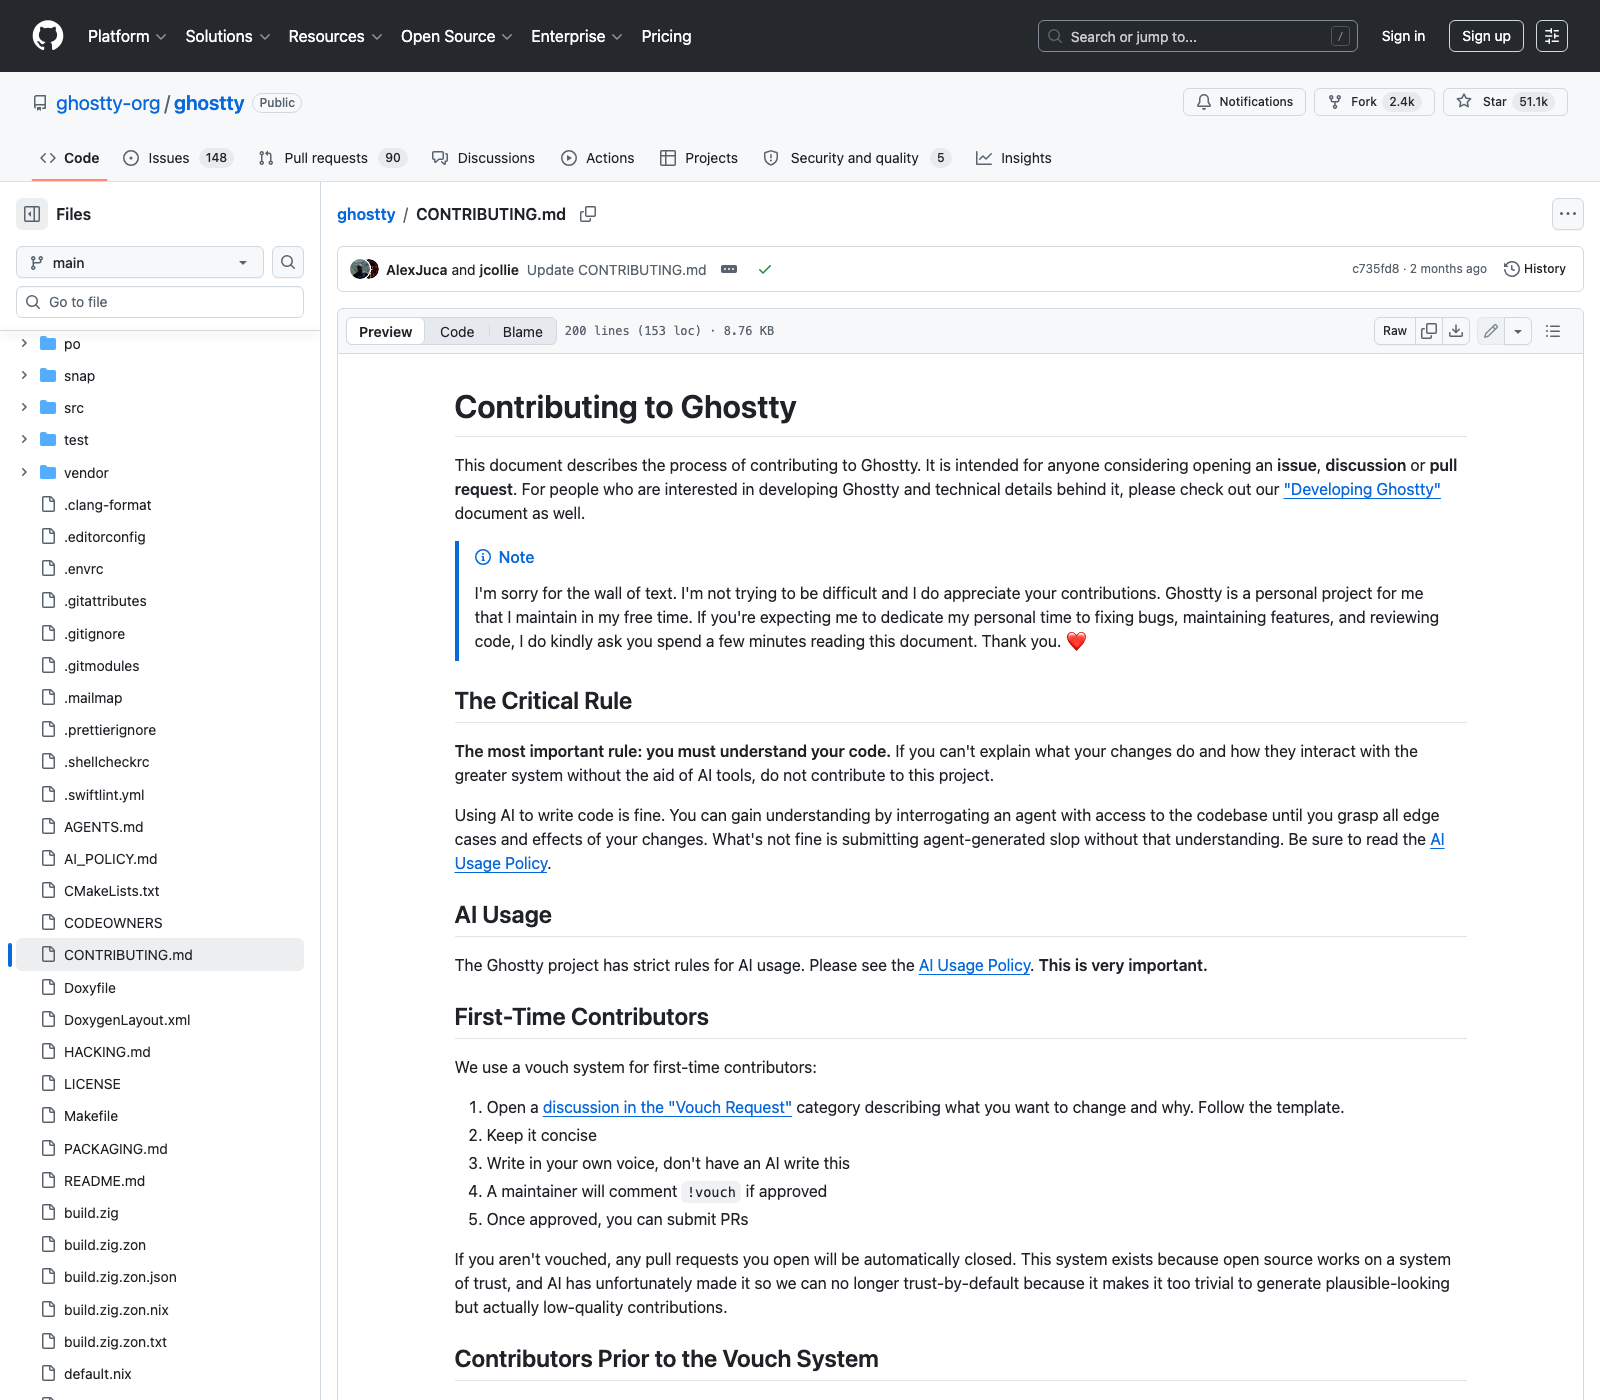Click the Sign up button
Image resolution: width=1600 pixels, height=1400 pixels.
[x=1486, y=36]
